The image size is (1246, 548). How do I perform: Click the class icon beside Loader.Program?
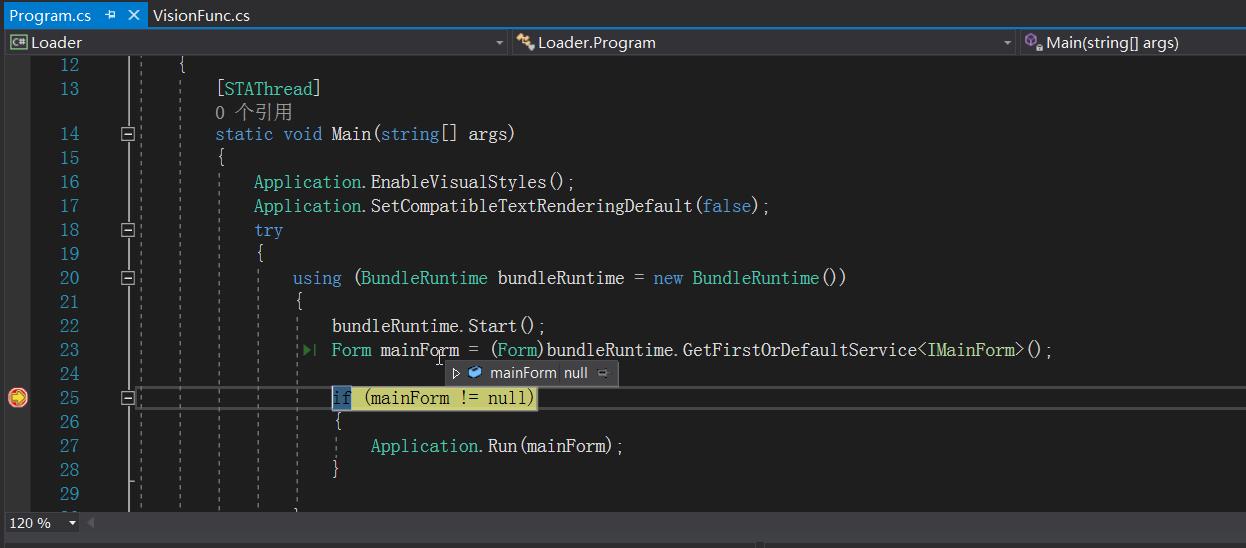[x=525, y=42]
